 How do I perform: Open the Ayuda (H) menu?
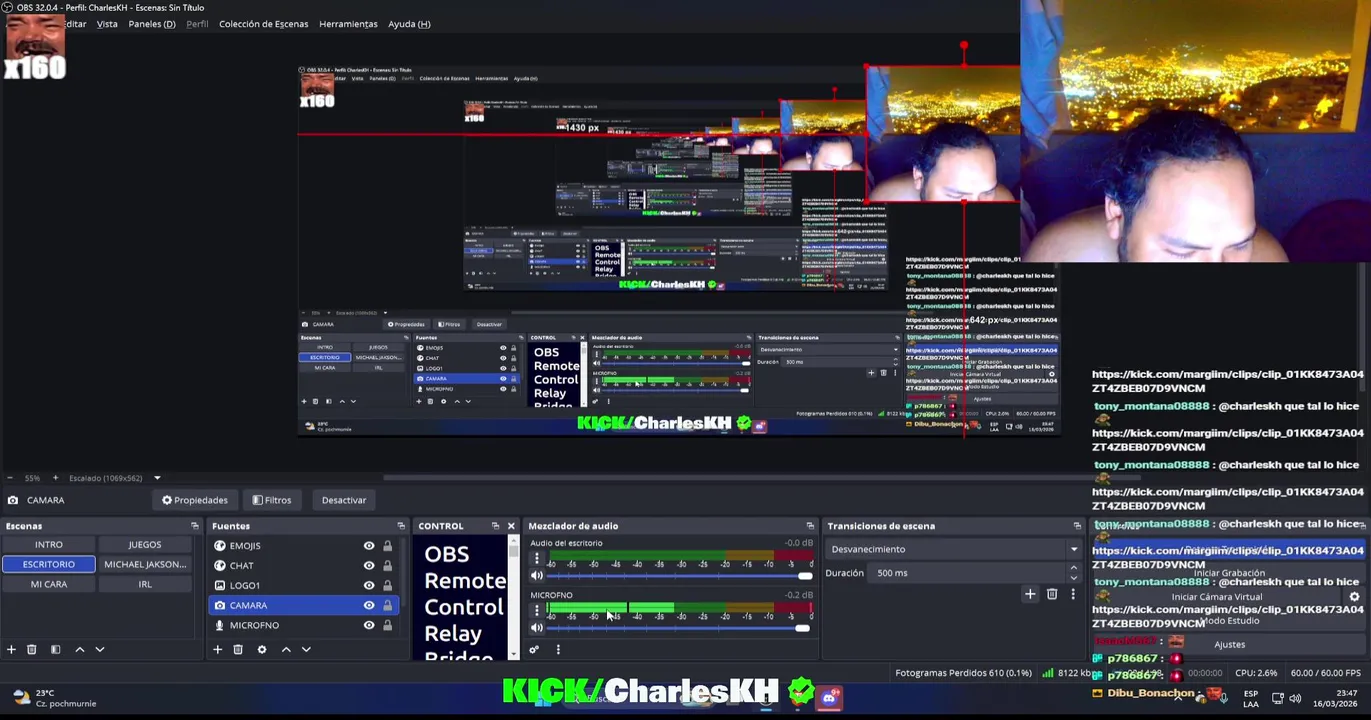click(x=409, y=24)
